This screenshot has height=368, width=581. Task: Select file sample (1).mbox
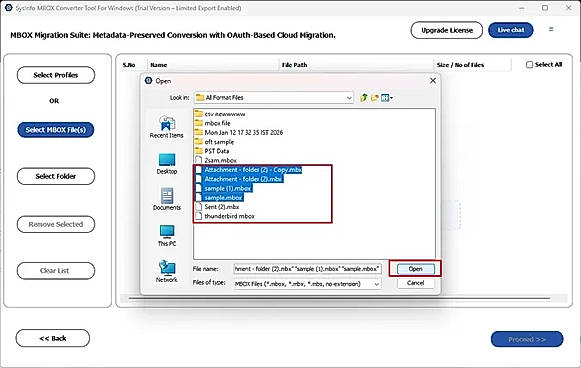tap(223, 188)
